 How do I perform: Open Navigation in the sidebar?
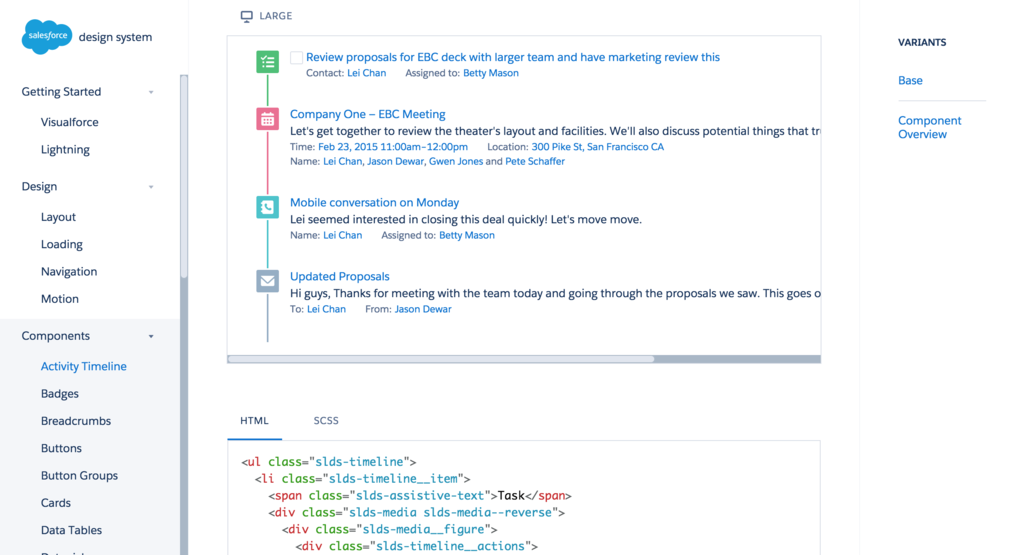pyautogui.click(x=69, y=272)
